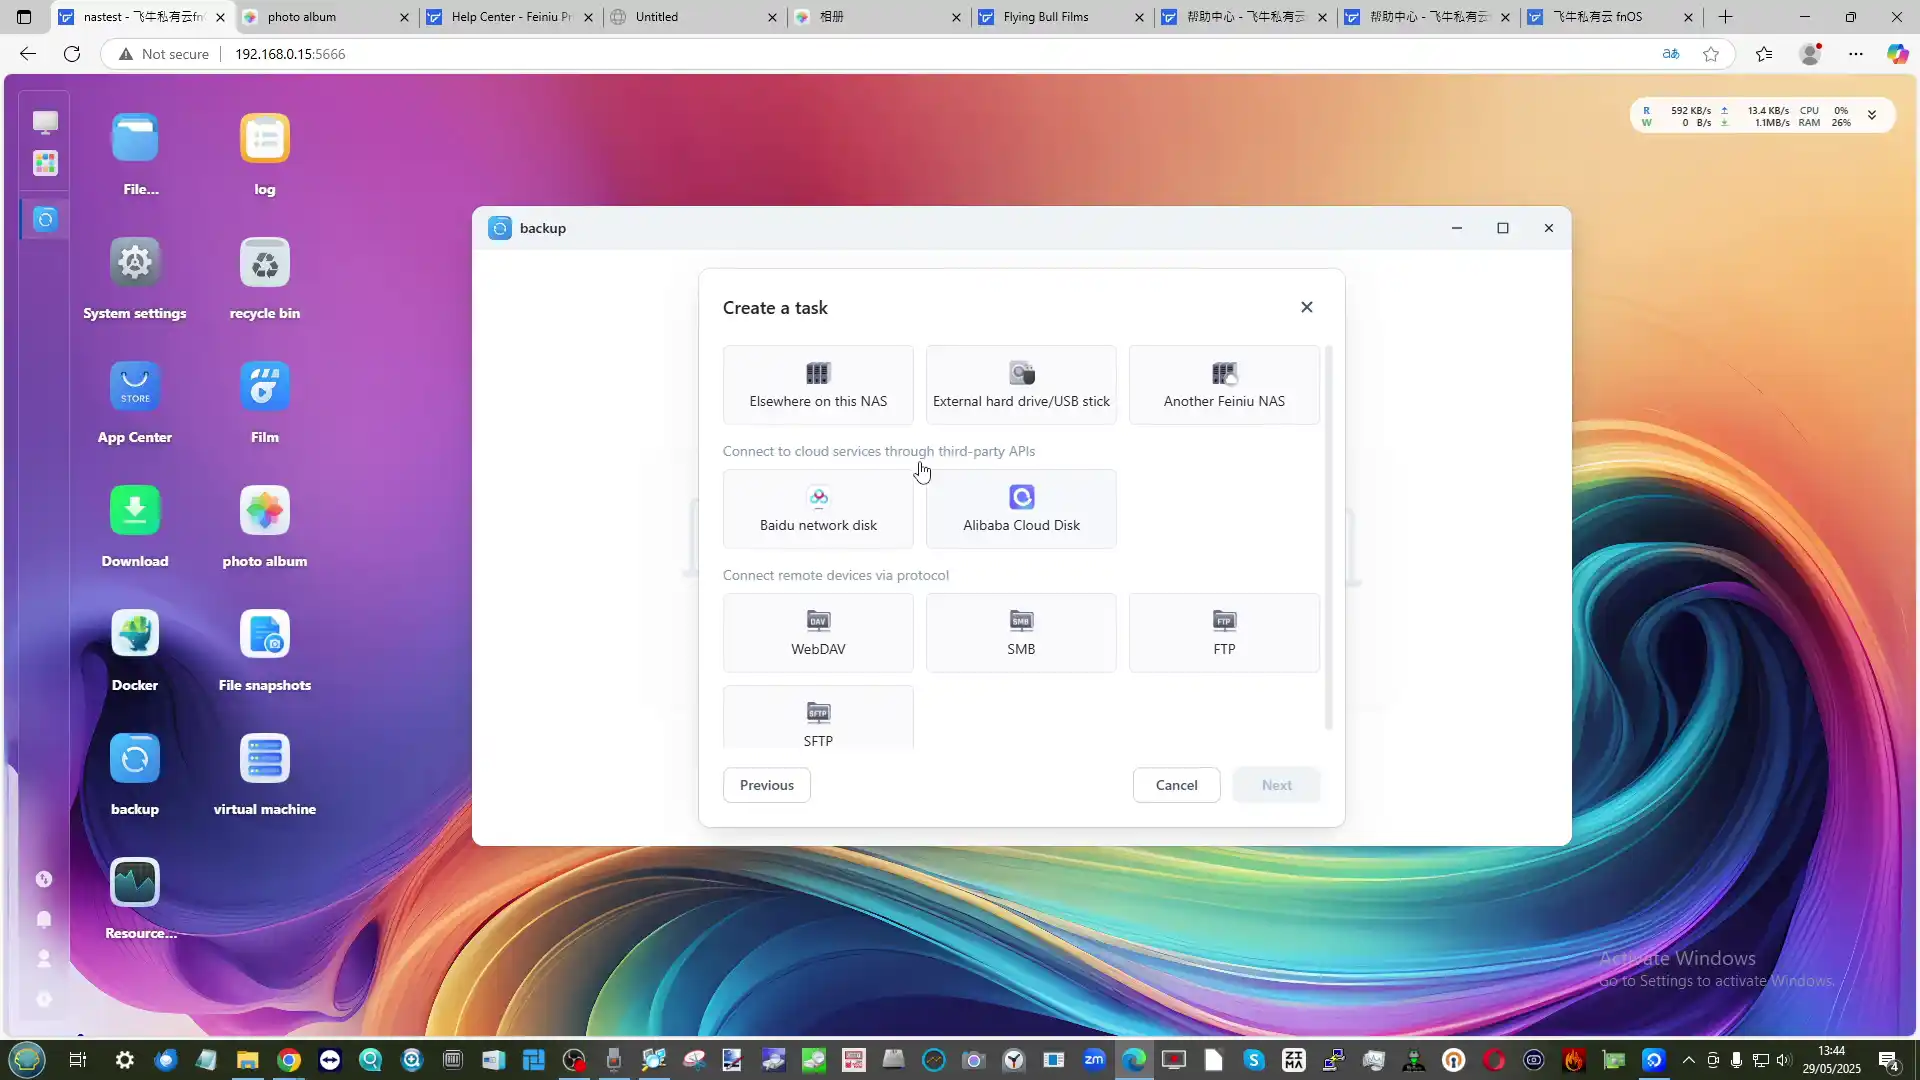Open taskbar clock showing 13:44

pyautogui.click(x=1831, y=1060)
